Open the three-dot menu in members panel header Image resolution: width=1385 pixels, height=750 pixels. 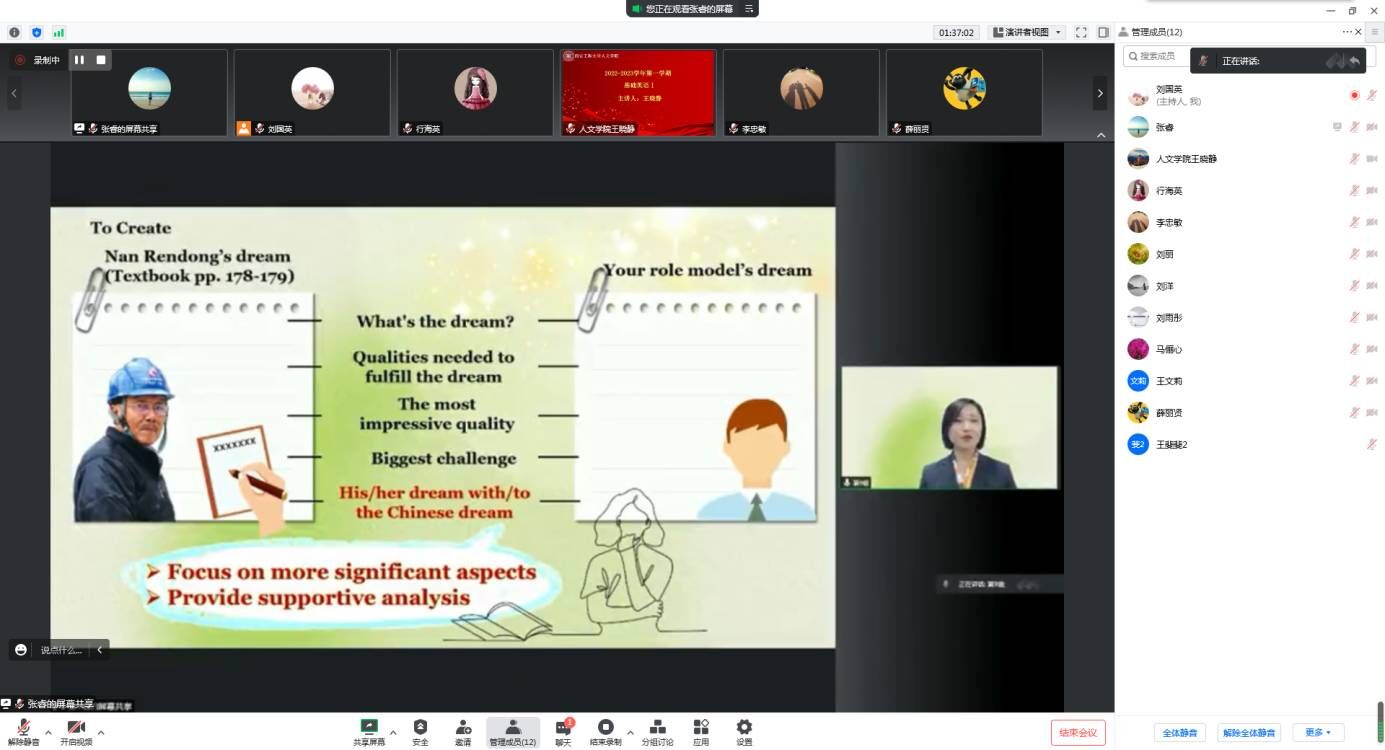[x=1347, y=32]
